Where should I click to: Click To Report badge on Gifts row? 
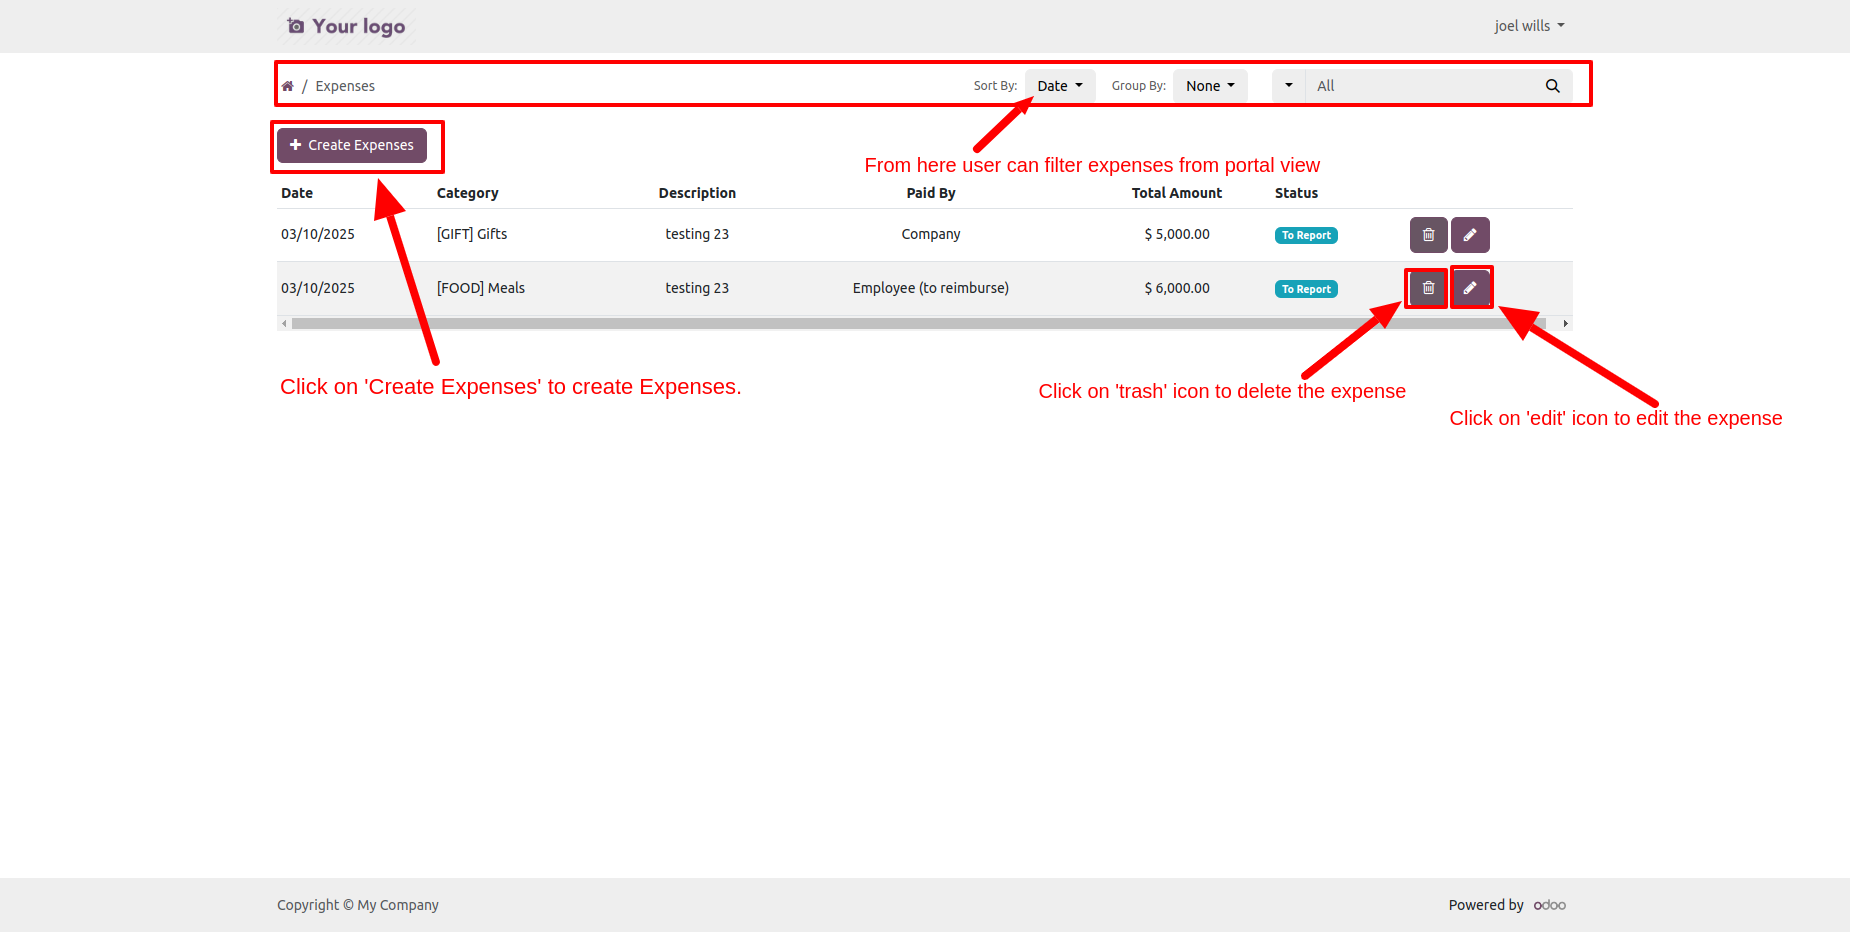[1306, 236]
